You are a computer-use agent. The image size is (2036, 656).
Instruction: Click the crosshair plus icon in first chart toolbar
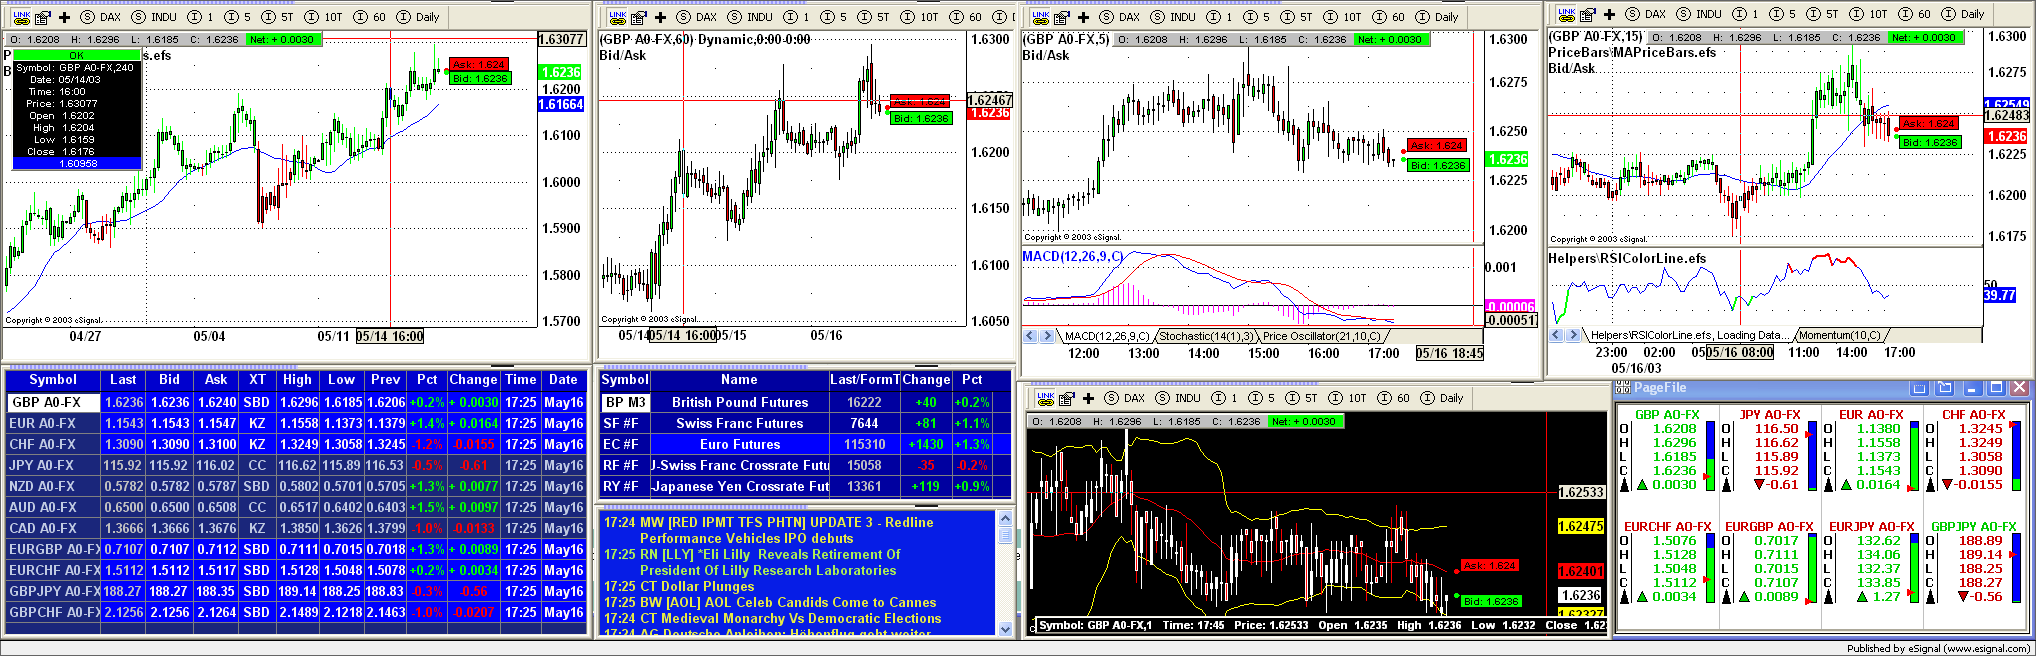(65, 17)
